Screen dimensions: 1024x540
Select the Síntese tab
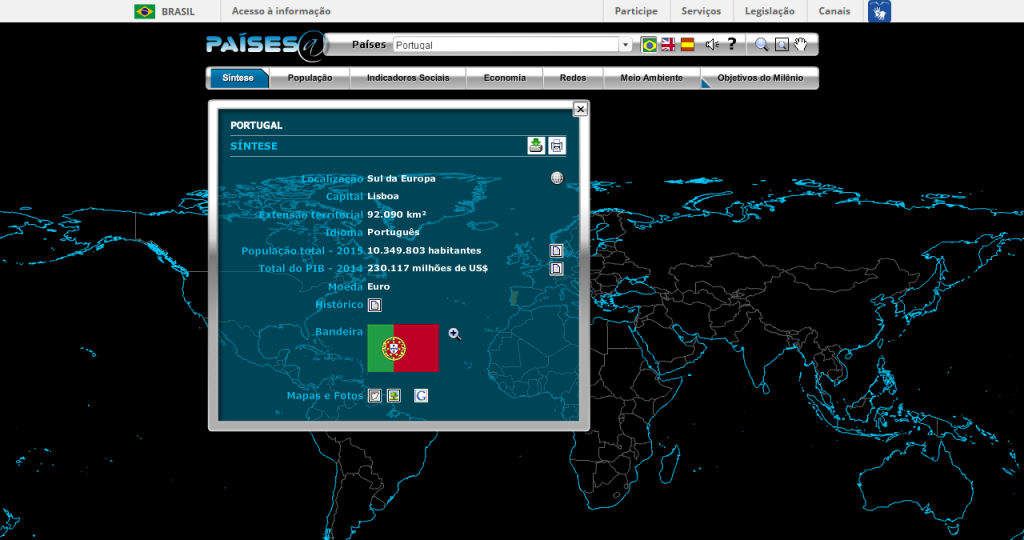(x=238, y=78)
